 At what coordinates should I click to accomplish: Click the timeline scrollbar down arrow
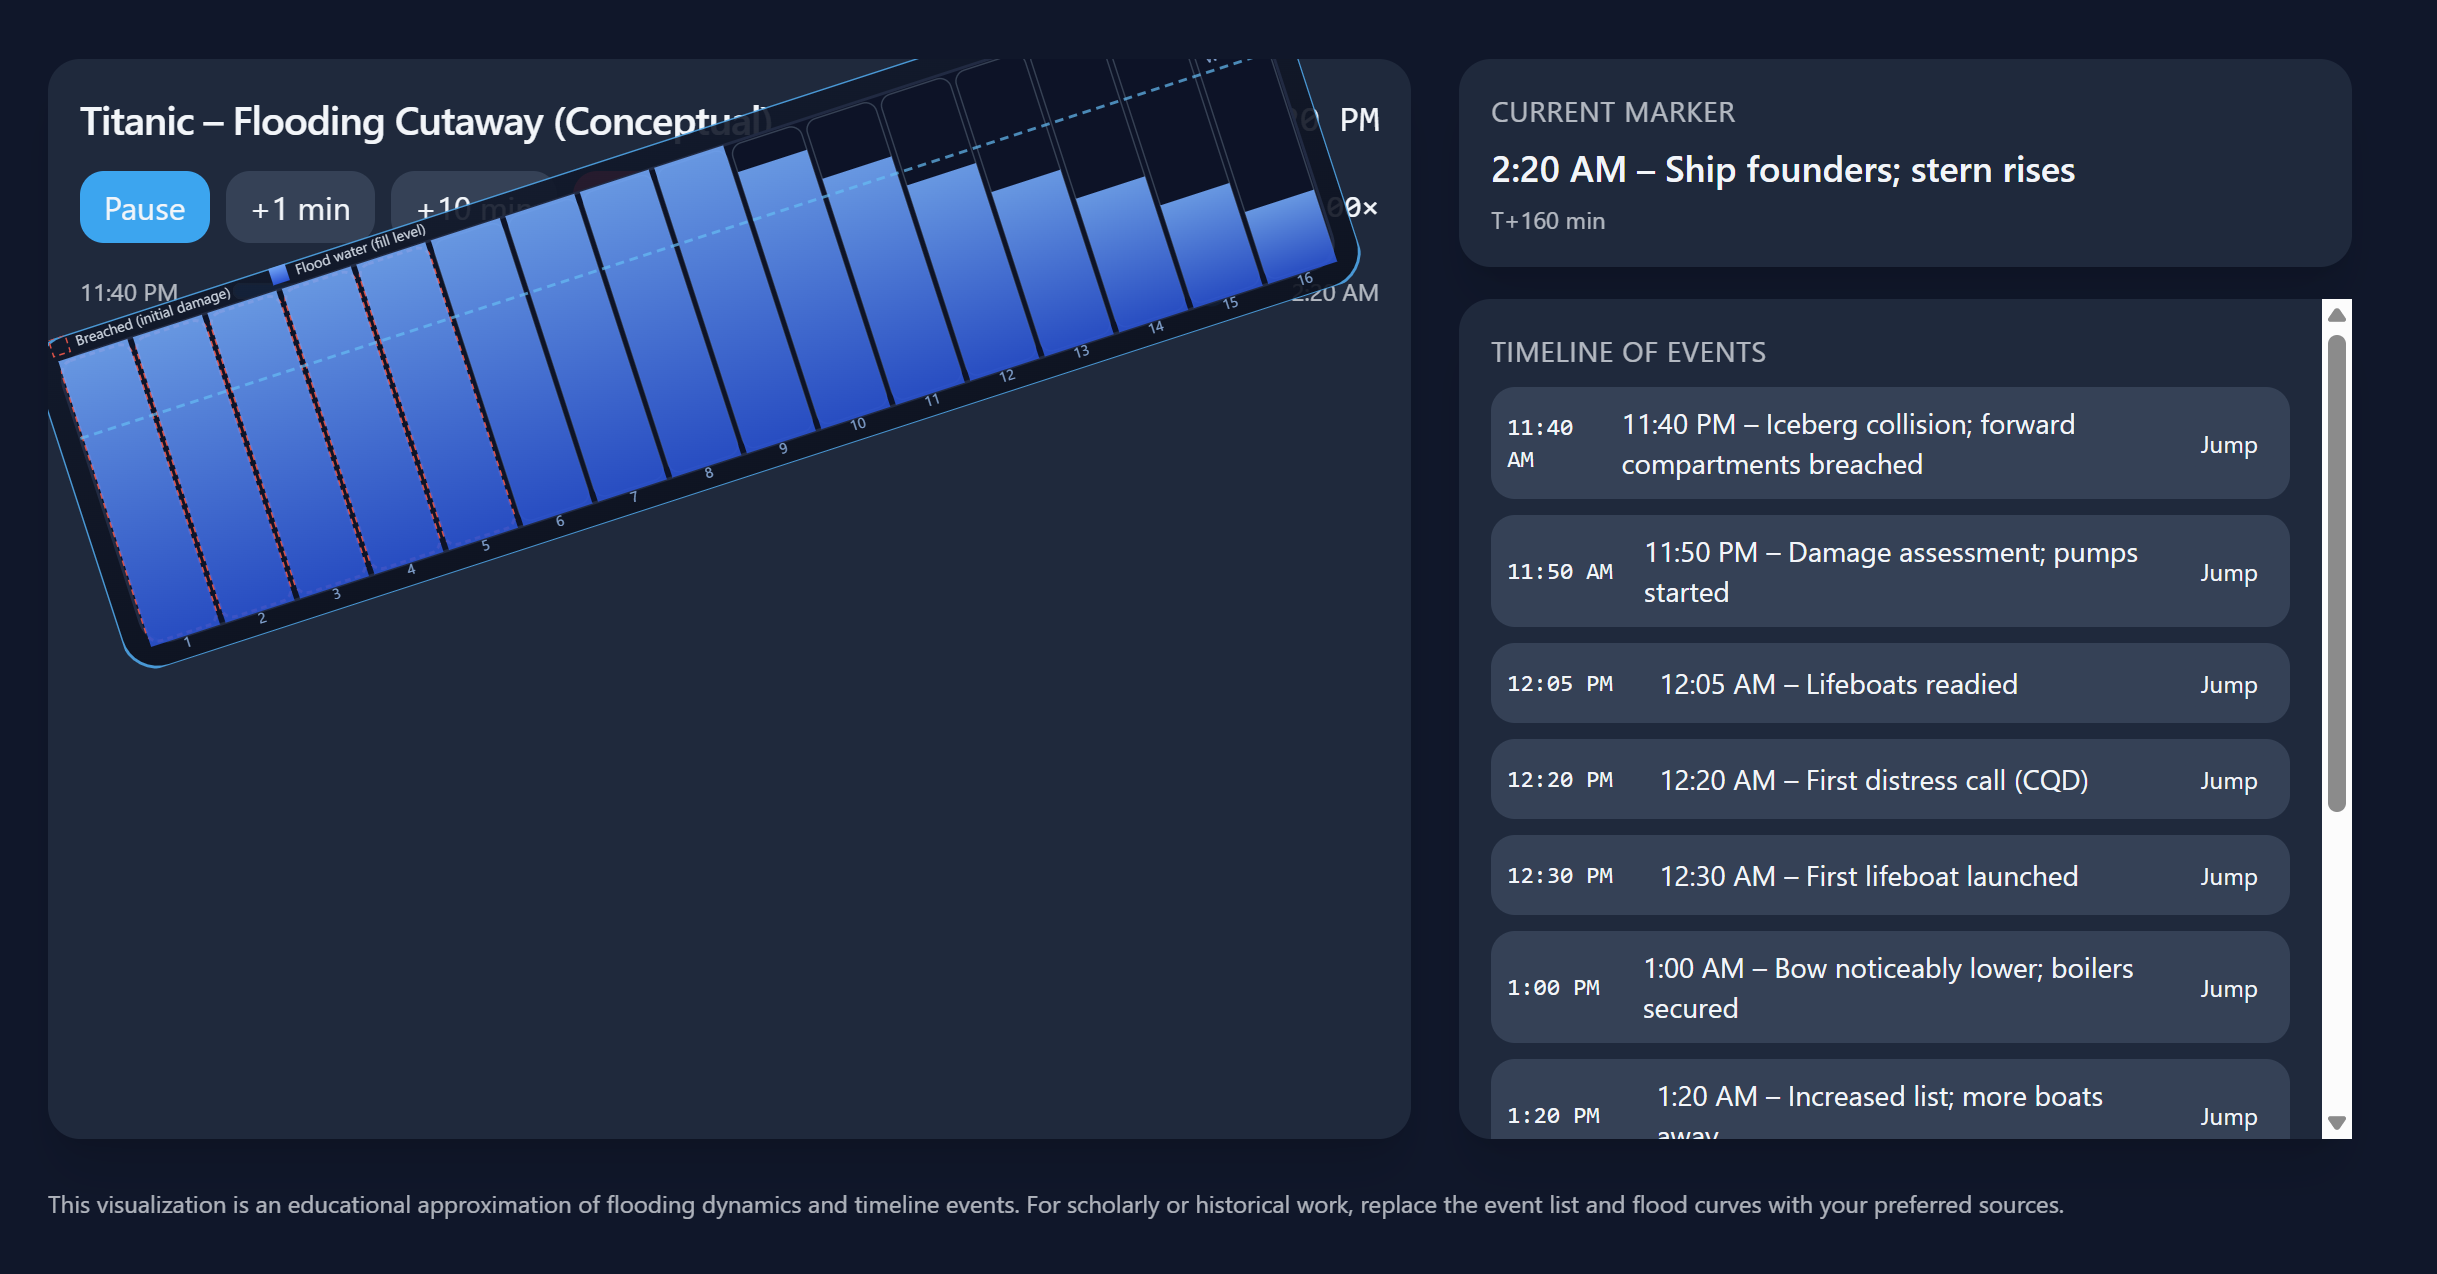[x=2336, y=1123]
